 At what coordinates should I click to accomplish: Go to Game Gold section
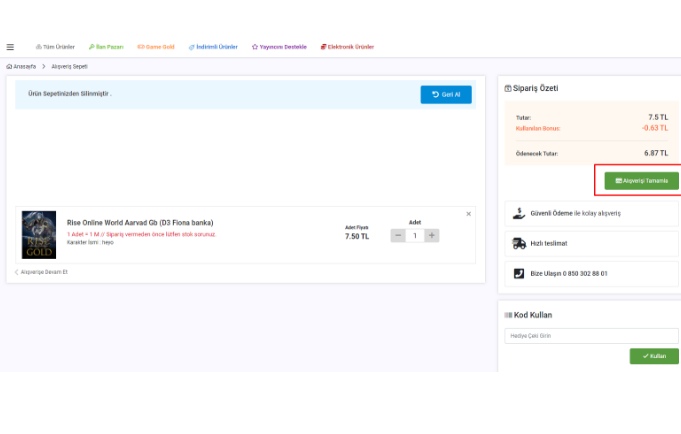(x=156, y=47)
